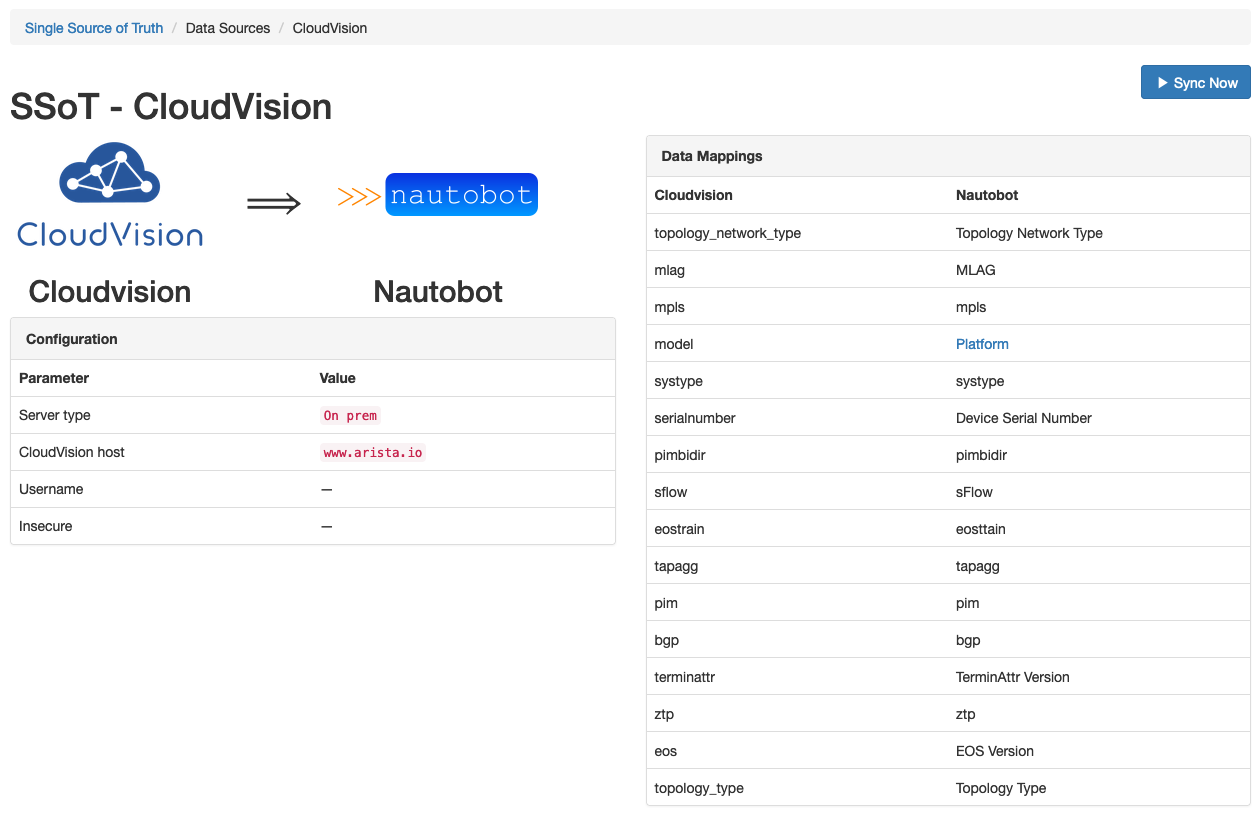Click the play triangle in Sync Now
This screenshot has height=816, width=1259.
tap(1163, 82)
